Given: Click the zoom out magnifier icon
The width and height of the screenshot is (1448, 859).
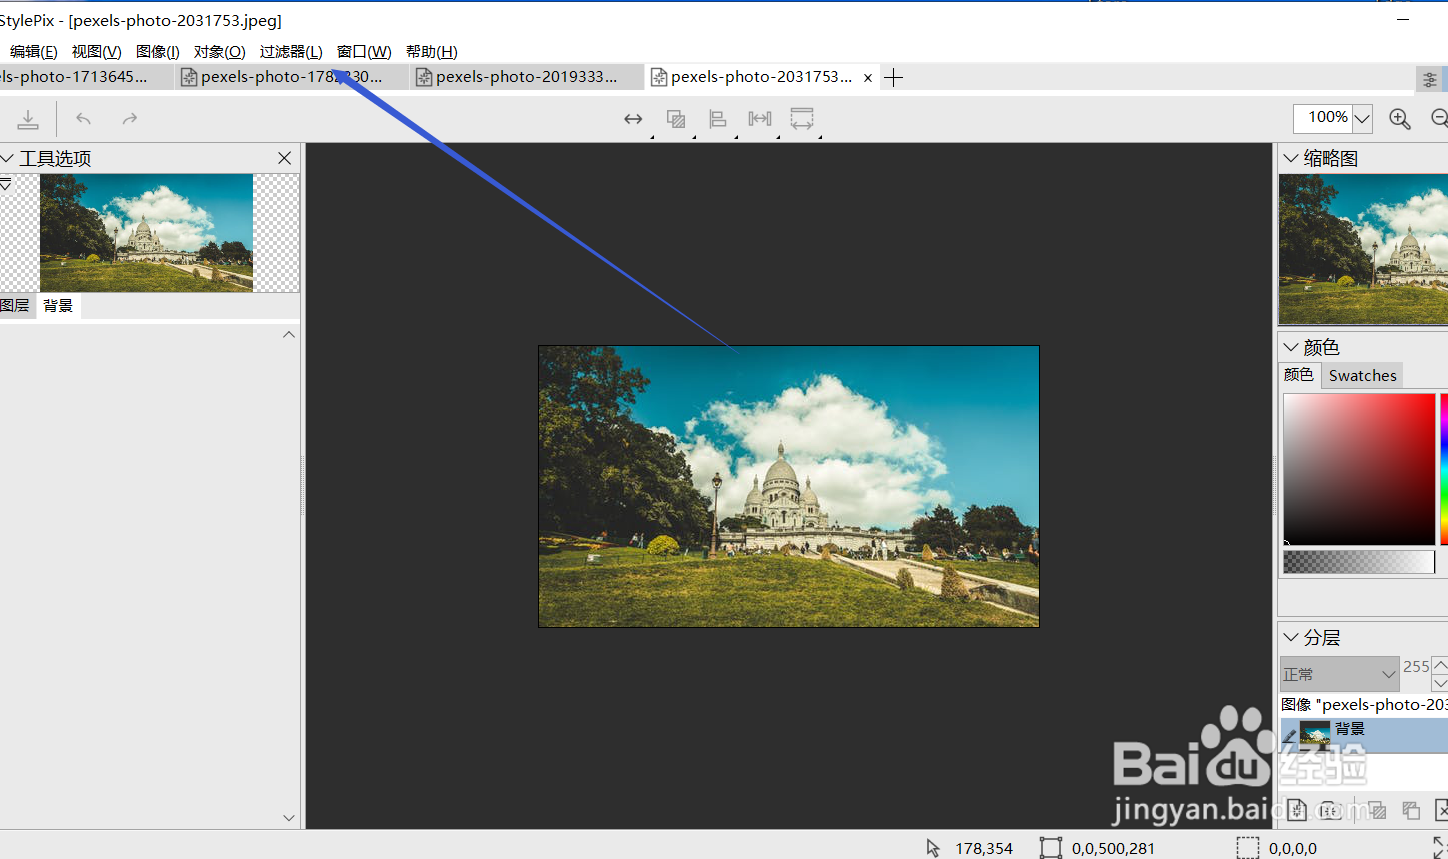Looking at the screenshot, I should [1440, 119].
